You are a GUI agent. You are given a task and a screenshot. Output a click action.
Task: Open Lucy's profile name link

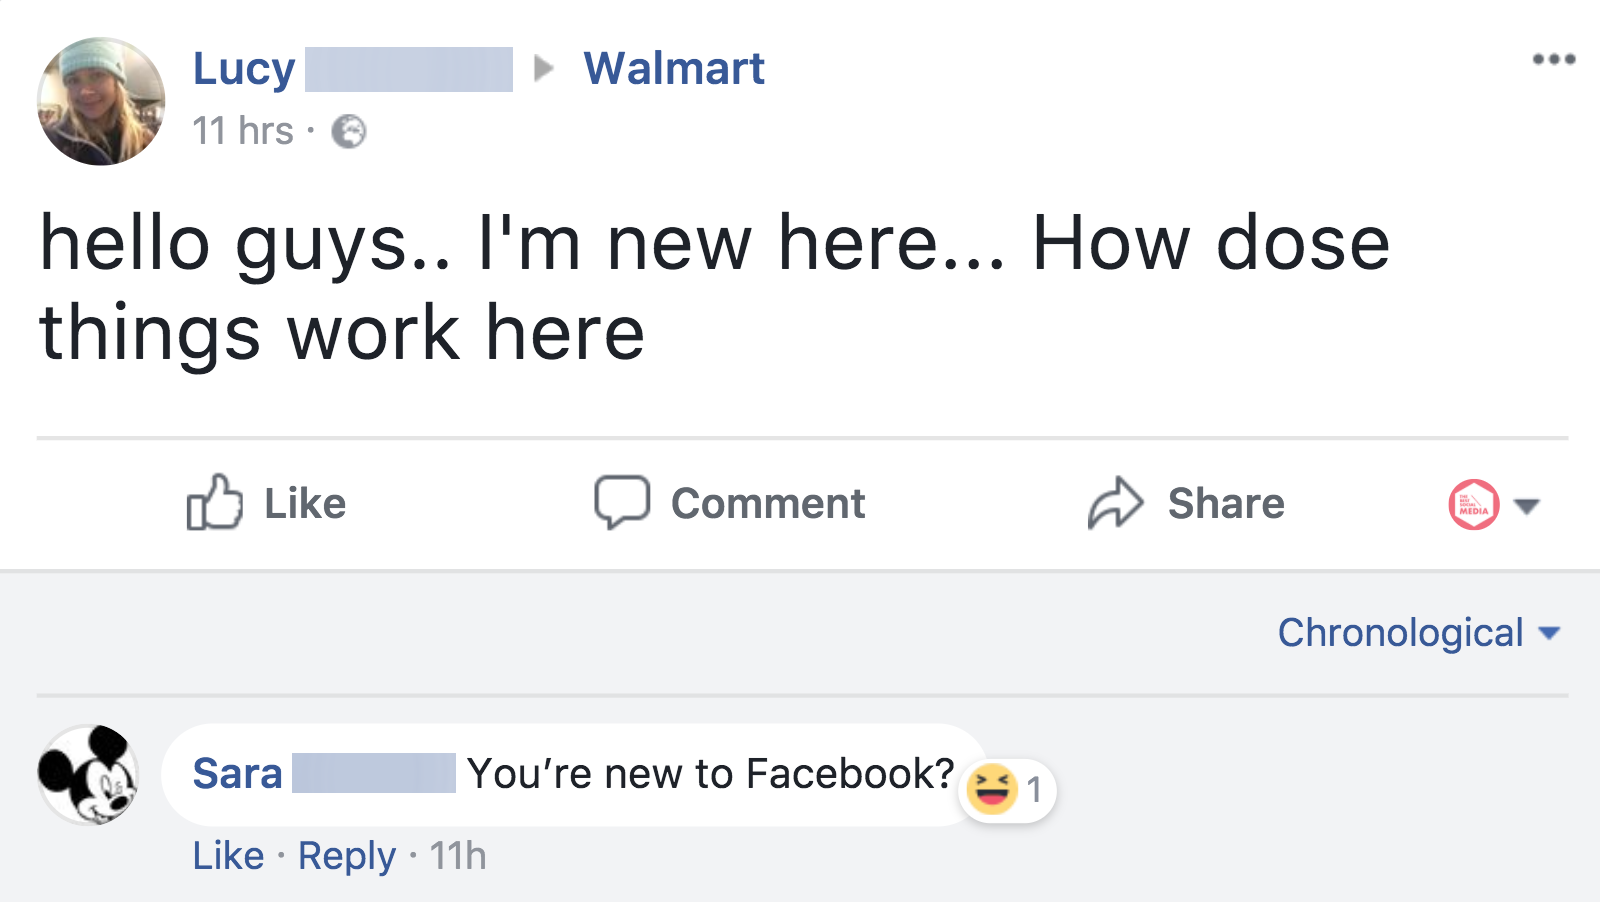click(x=244, y=69)
